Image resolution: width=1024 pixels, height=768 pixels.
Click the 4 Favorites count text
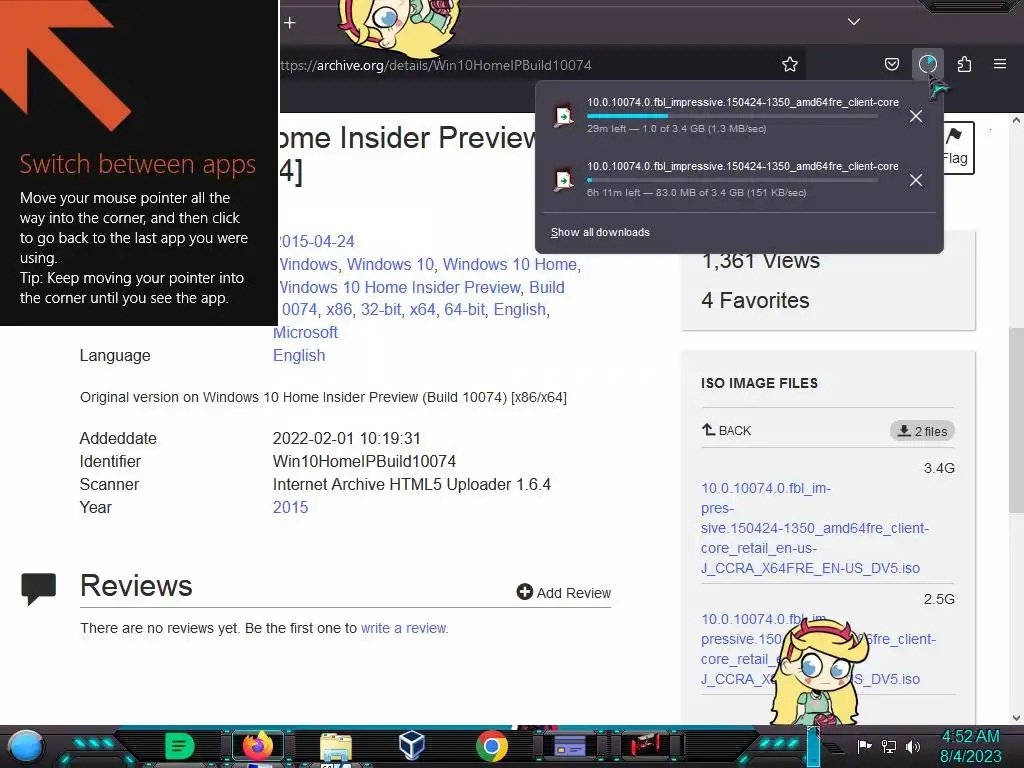click(756, 300)
